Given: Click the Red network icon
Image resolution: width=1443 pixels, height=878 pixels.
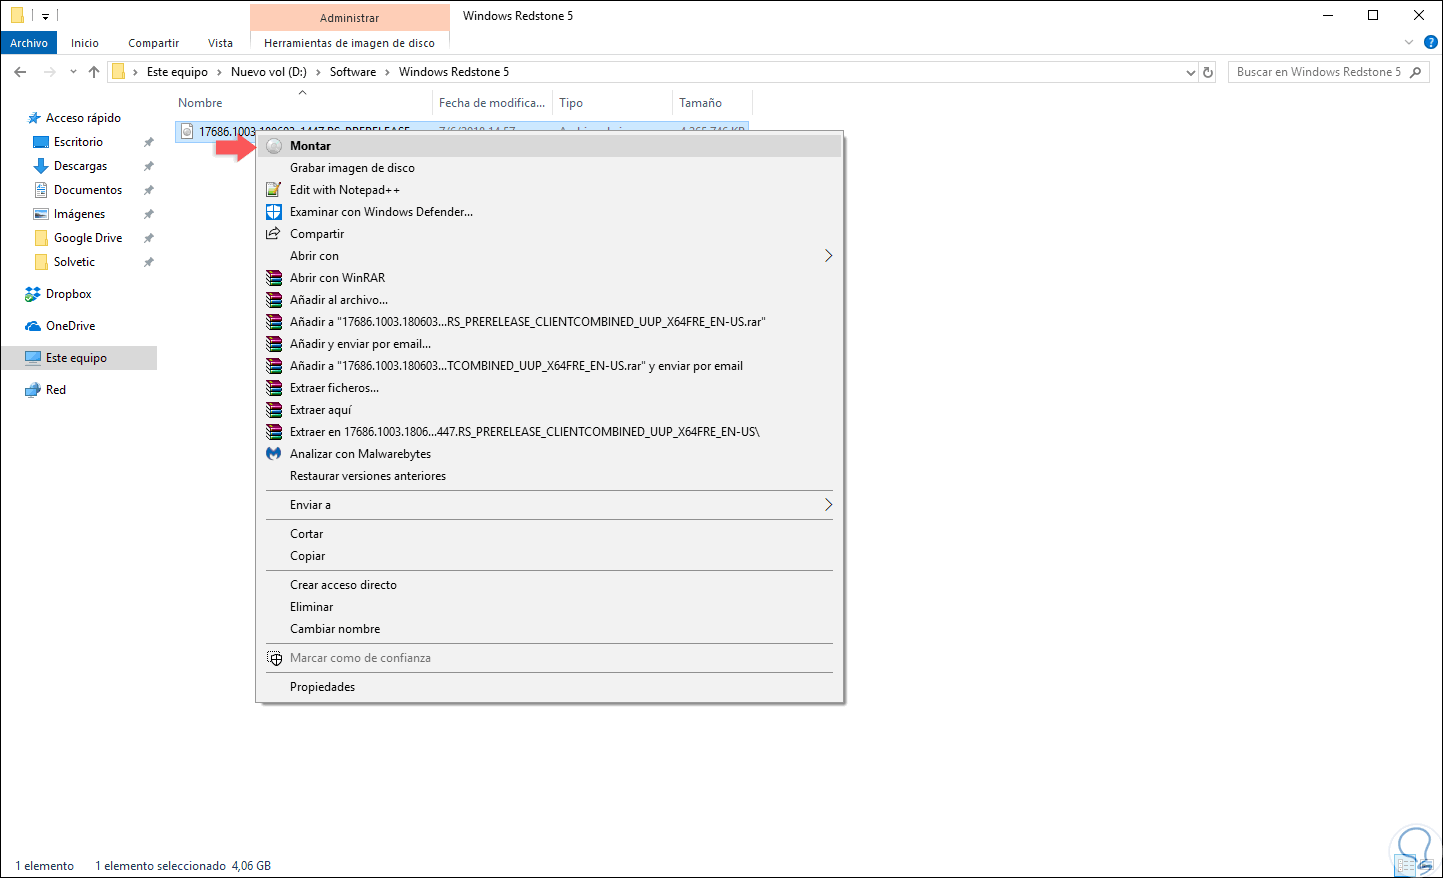Looking at the screenshot, I should click(x=33, y=390).
